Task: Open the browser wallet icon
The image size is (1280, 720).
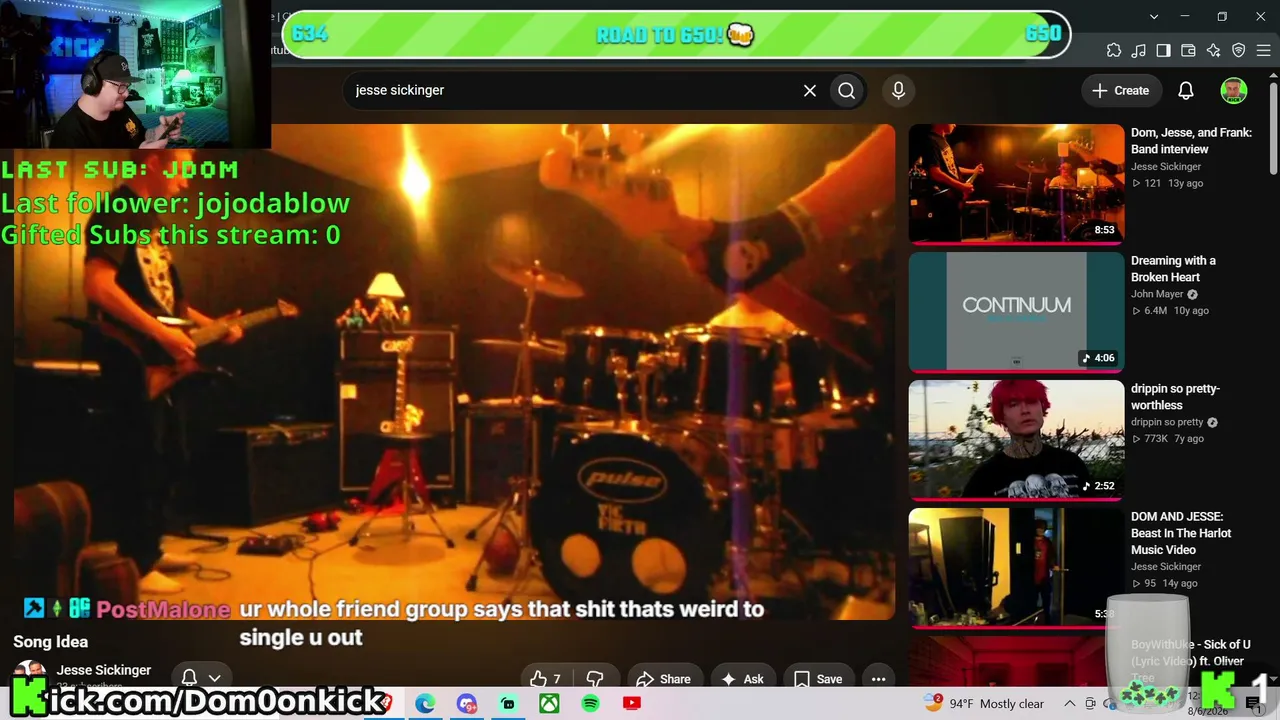Action: 1189,51
